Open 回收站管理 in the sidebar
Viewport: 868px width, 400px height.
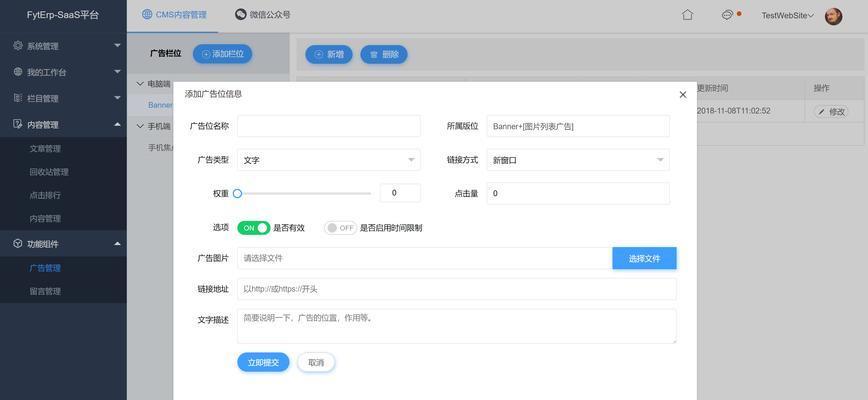click(x=49, y=172)
